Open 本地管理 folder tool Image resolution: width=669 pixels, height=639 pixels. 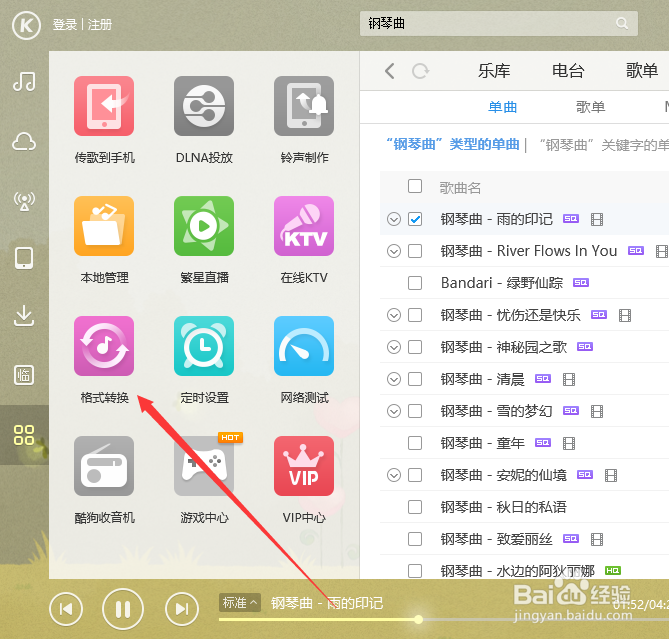104,226
